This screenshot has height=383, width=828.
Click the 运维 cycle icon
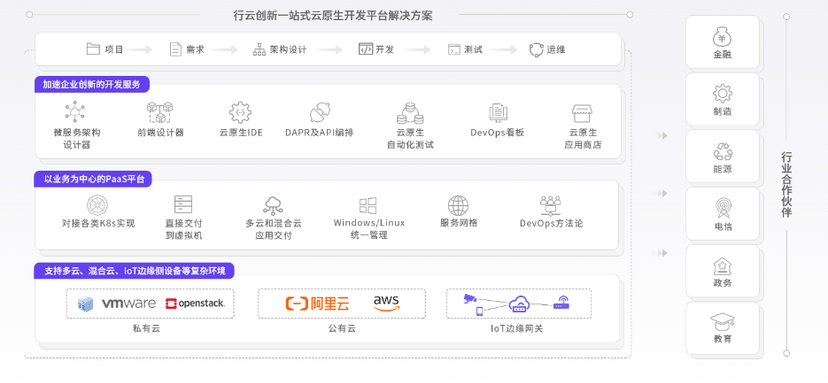tap(537, 50)
